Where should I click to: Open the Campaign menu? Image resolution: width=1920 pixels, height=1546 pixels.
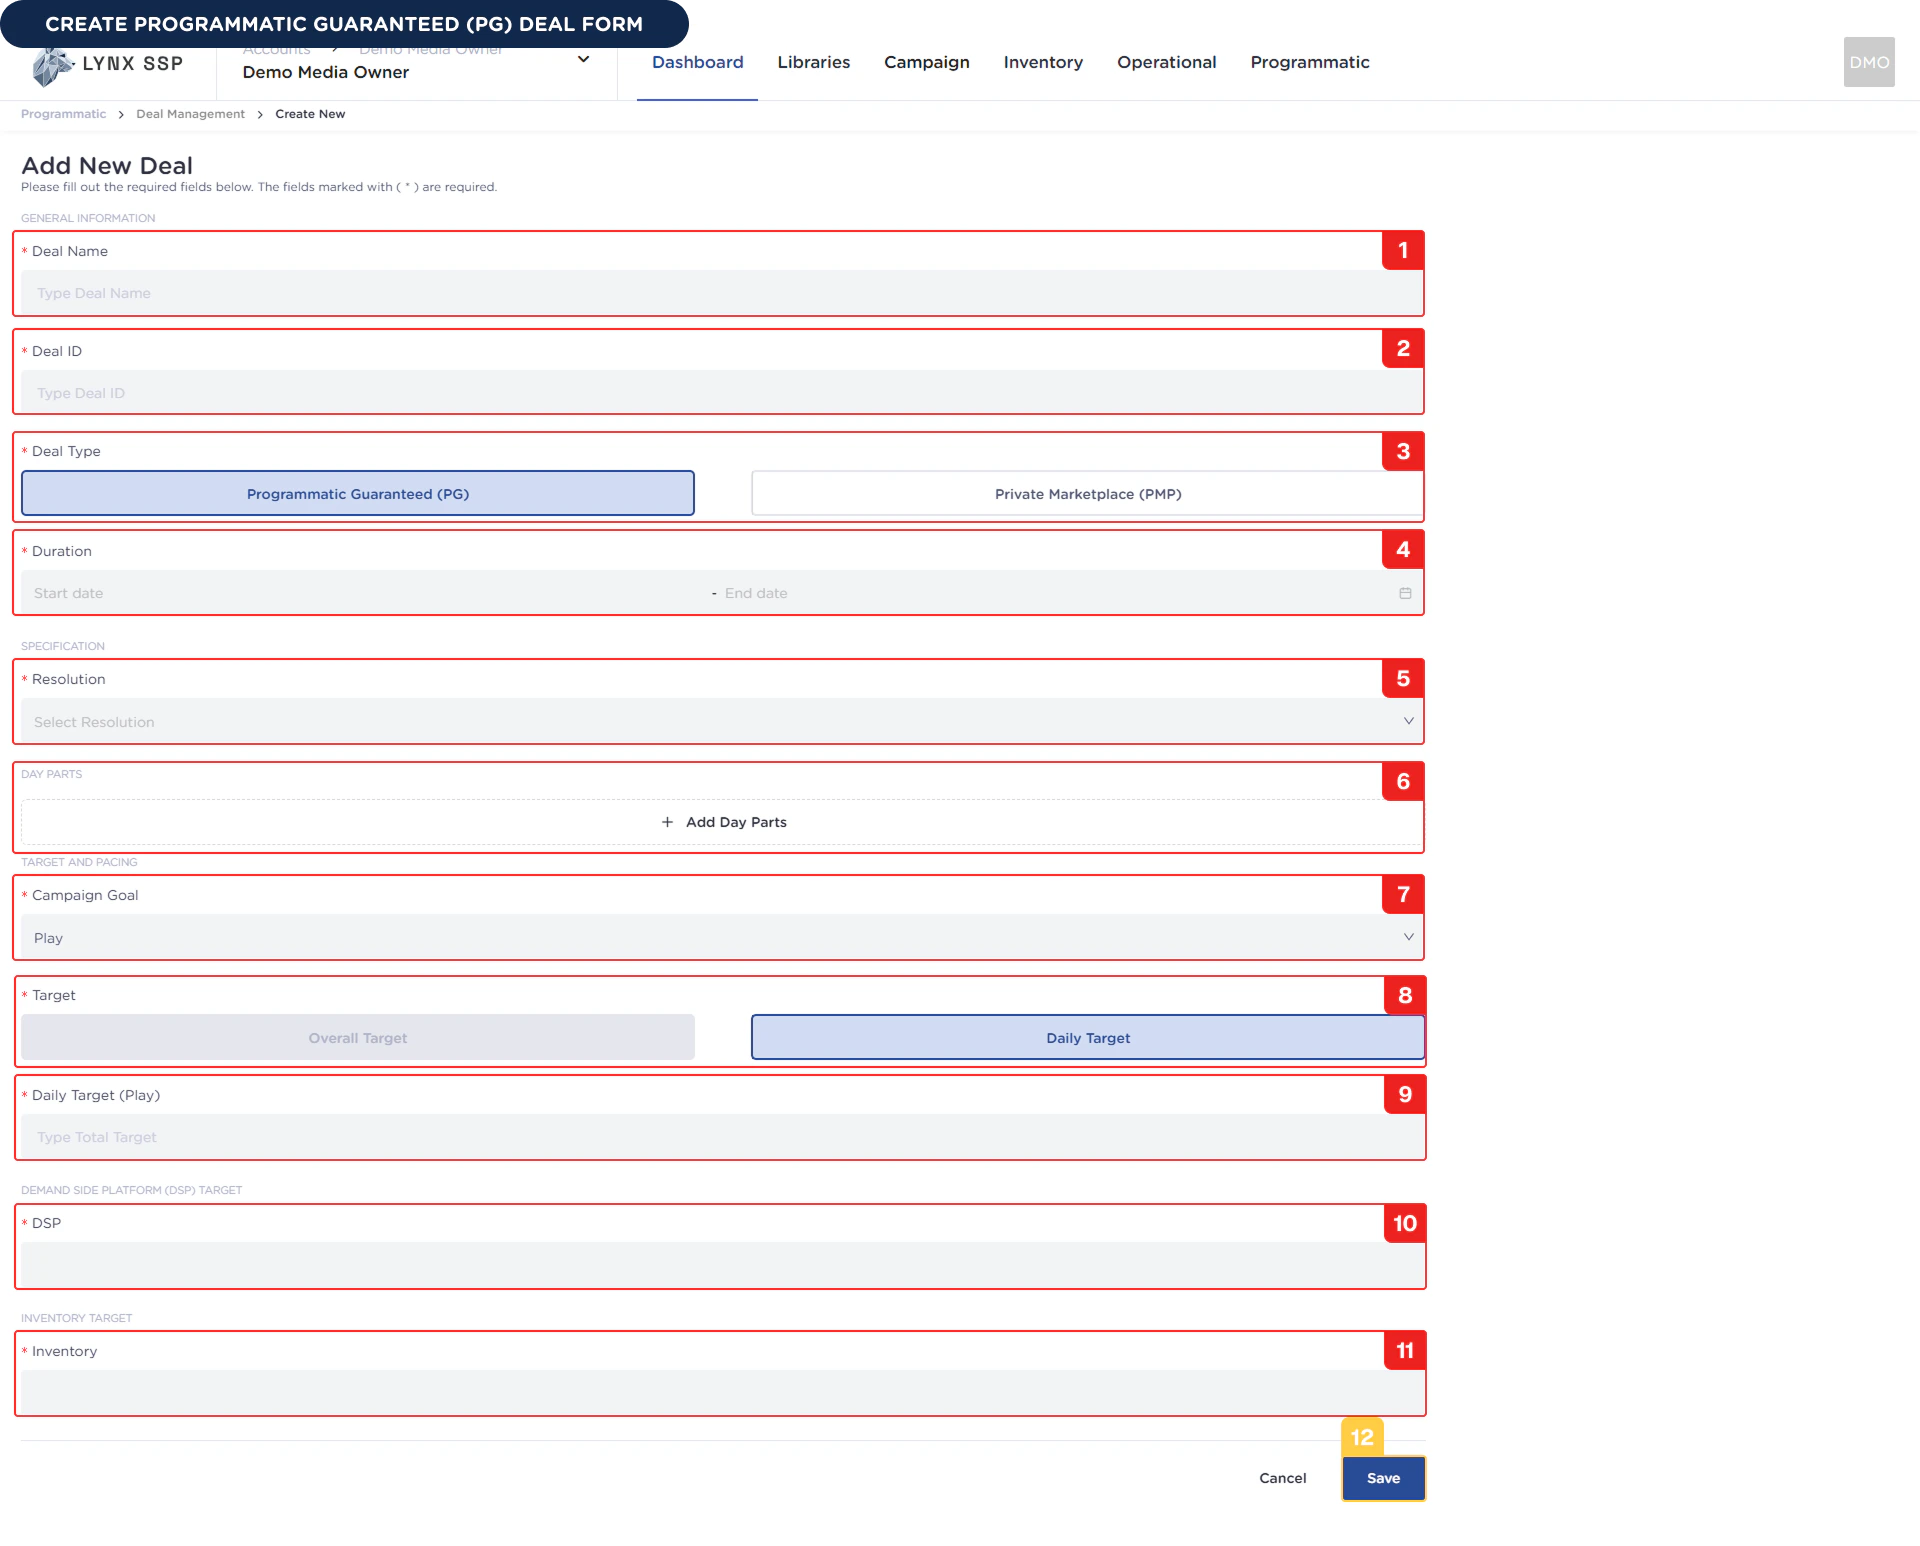(x=926, y=62)
